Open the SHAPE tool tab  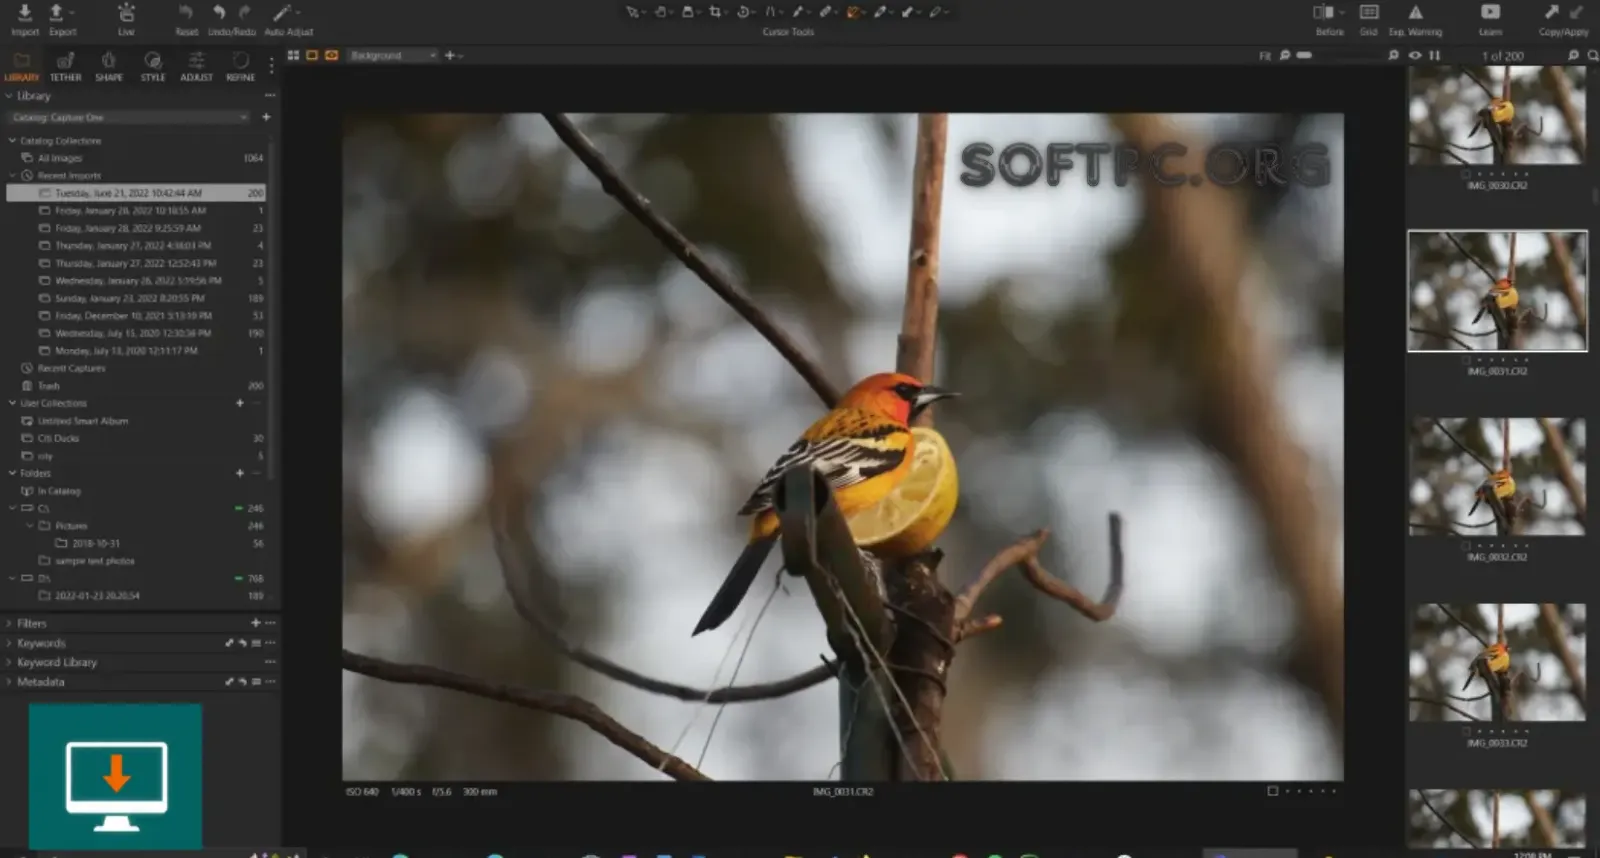point(109,67)
